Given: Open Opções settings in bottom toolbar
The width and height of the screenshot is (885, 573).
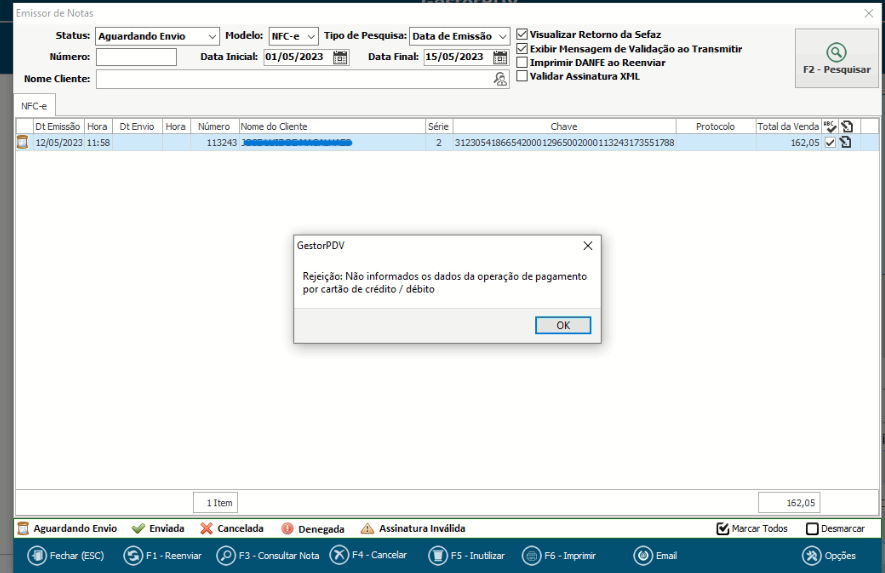Looking at the screenshot, I should (829, 556).
